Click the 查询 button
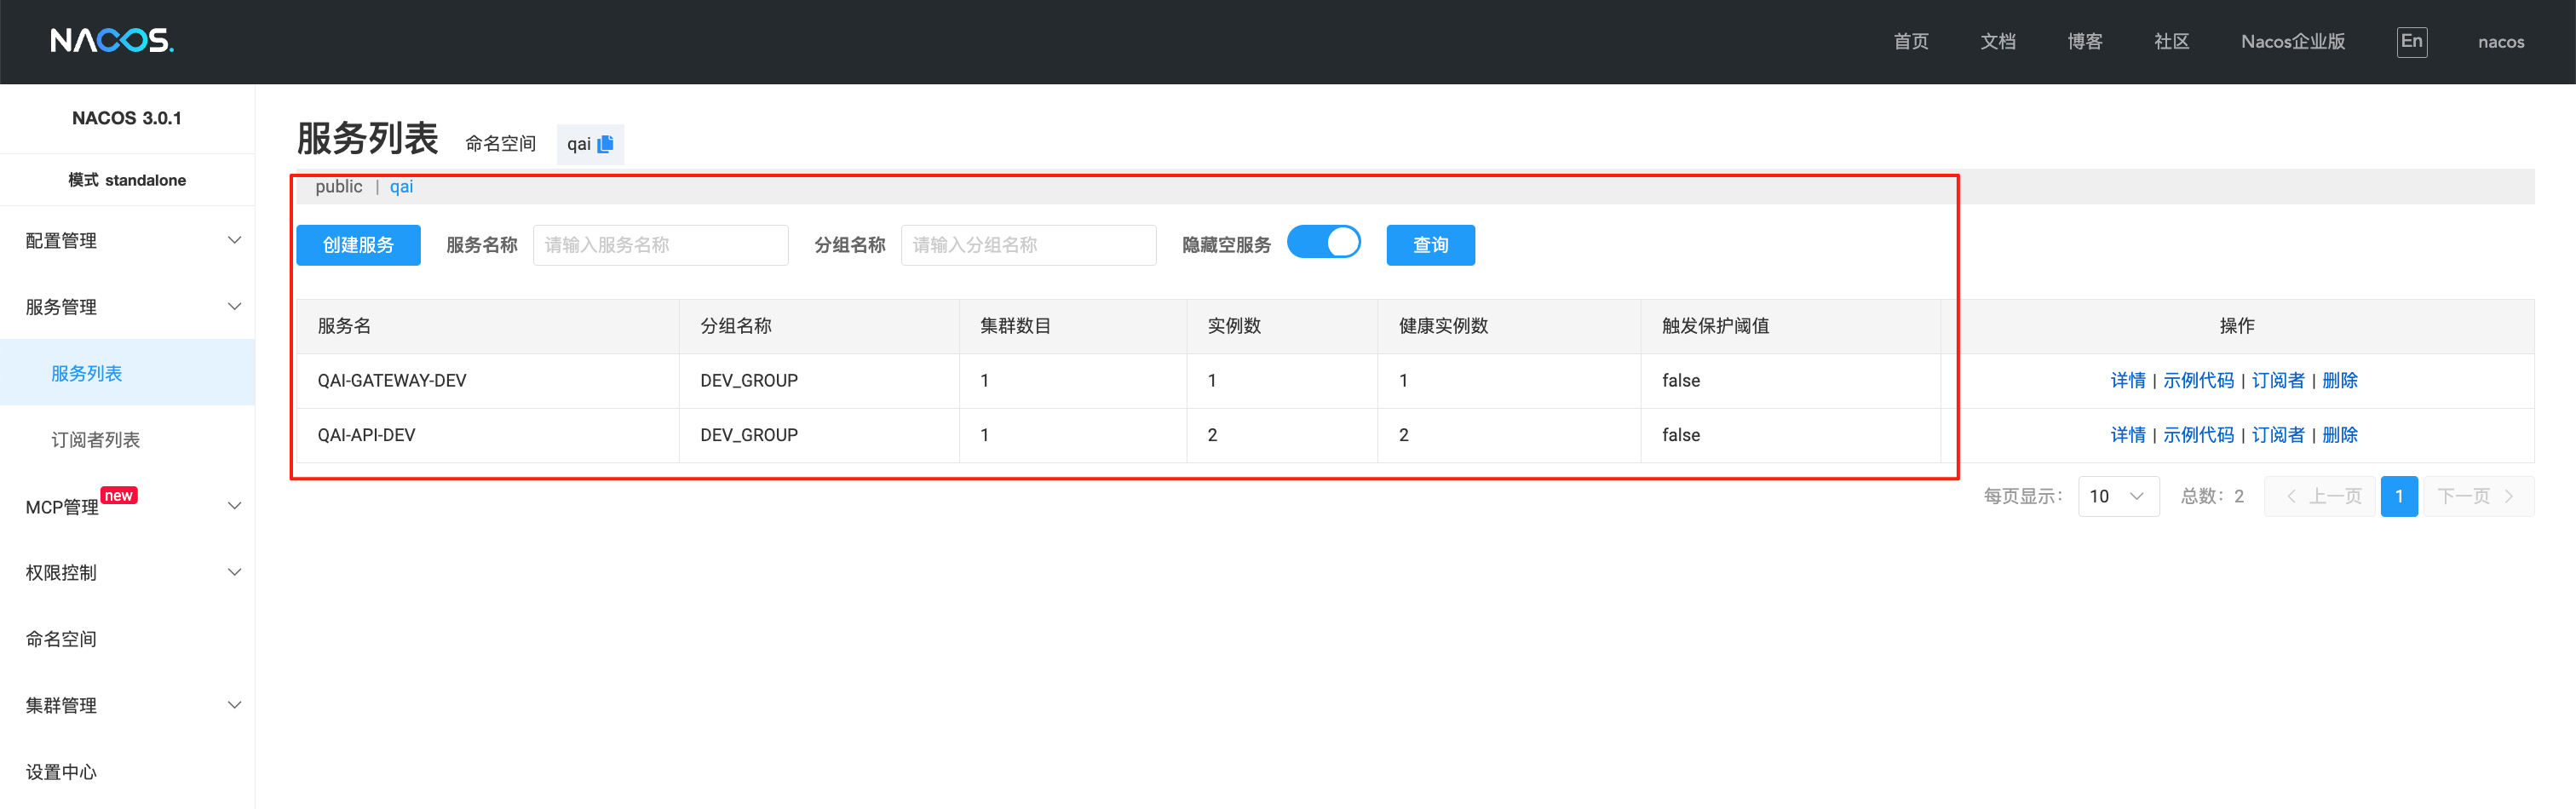The height and width of the screenshot is (809, 2576). tap(1430, 245)
